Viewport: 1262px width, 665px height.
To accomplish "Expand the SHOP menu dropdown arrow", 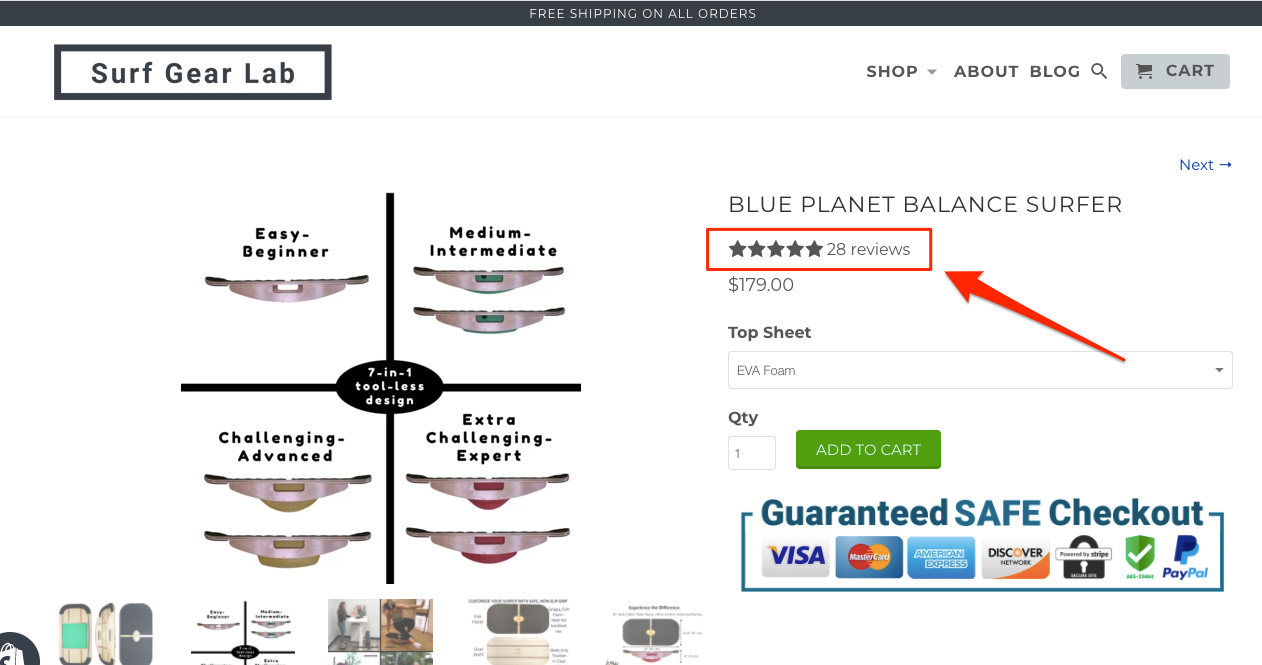I will point(932,72).
